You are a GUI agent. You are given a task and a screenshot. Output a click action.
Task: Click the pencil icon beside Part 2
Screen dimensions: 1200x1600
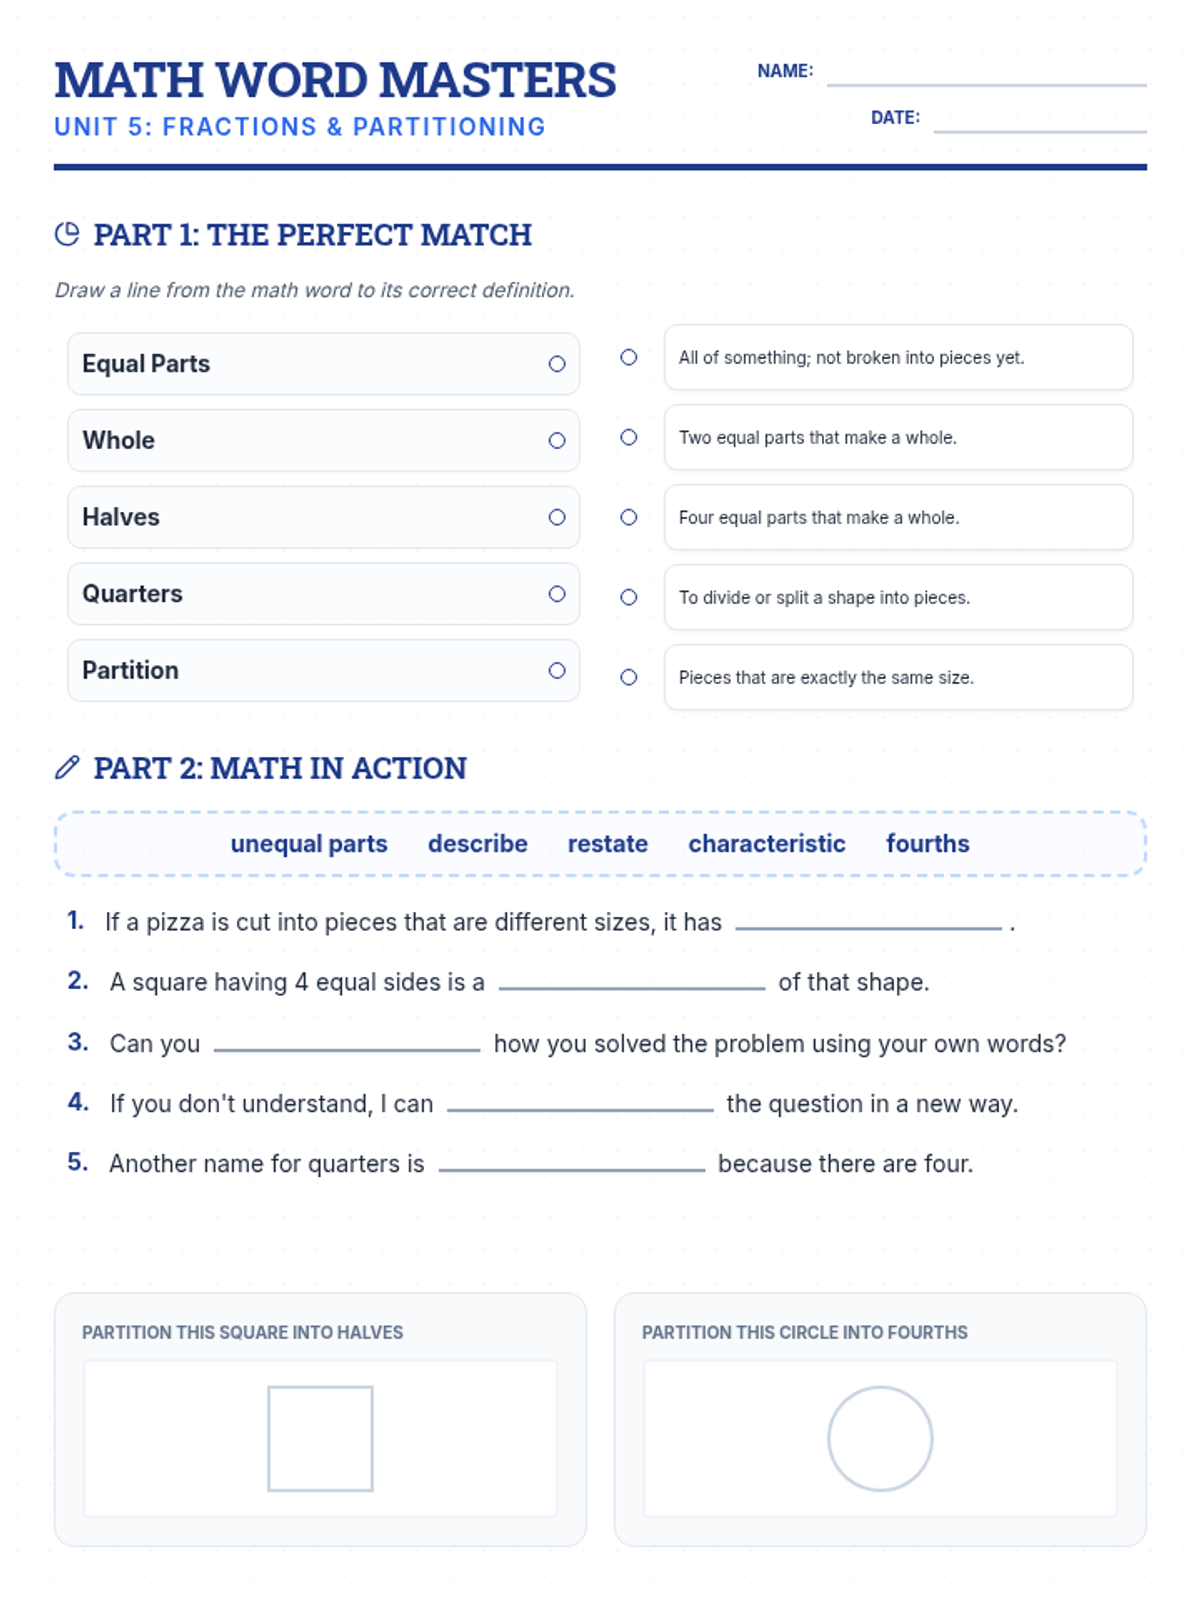click(x=67, y=767)
